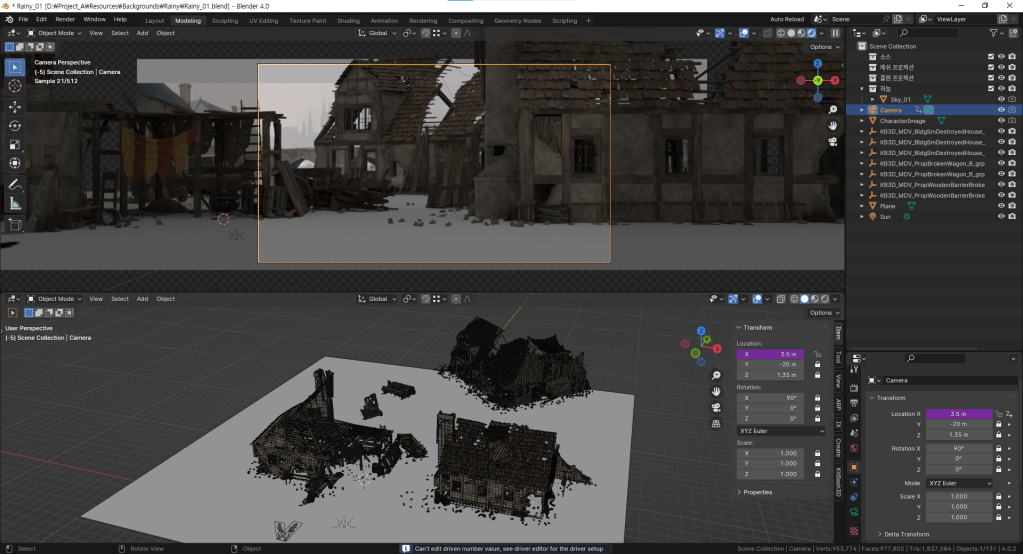Click the Options button in top viewport
This screenshot has height=554, width=1023.
[822, 47]
